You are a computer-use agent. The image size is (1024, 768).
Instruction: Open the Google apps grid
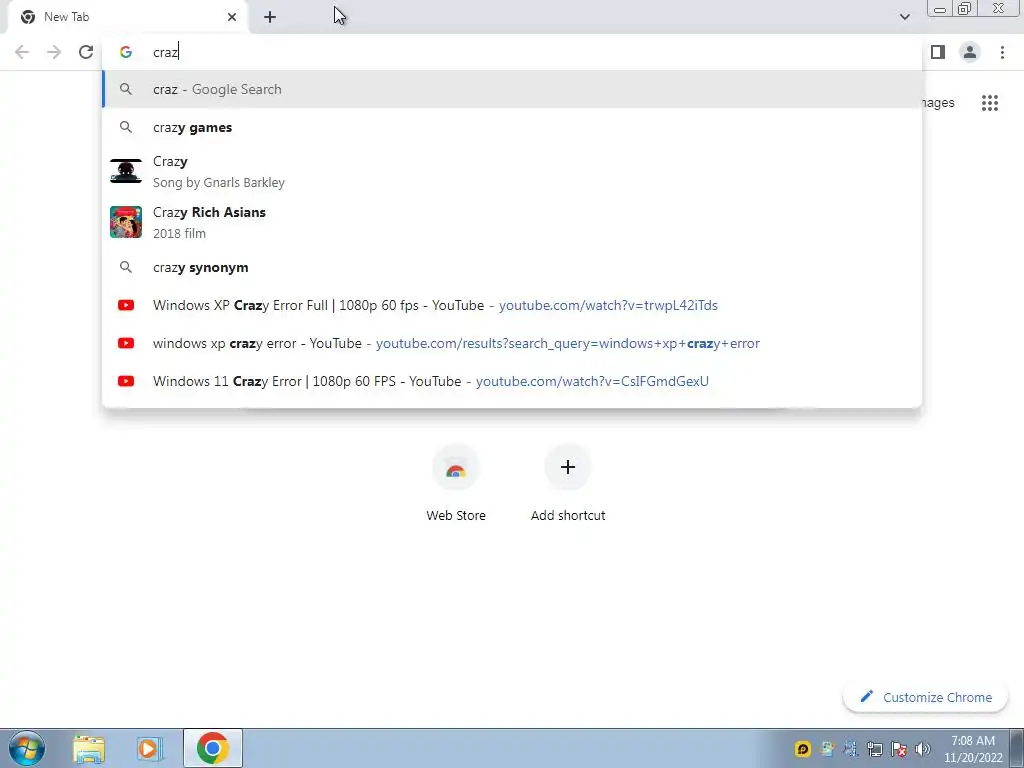point(990,103)
